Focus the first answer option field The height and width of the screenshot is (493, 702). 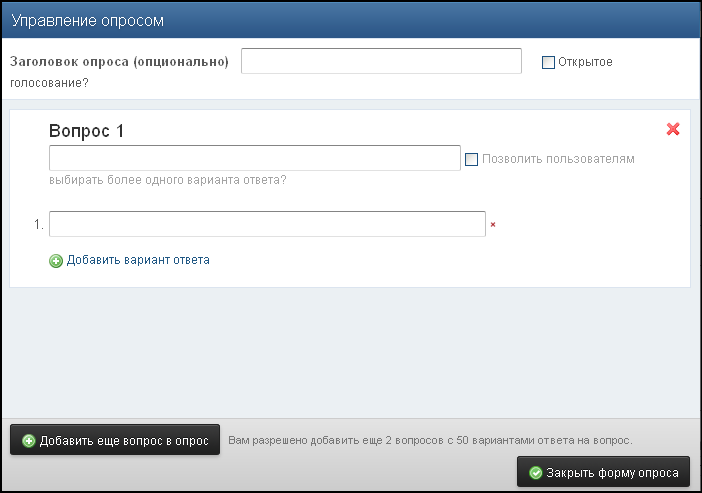267,224
